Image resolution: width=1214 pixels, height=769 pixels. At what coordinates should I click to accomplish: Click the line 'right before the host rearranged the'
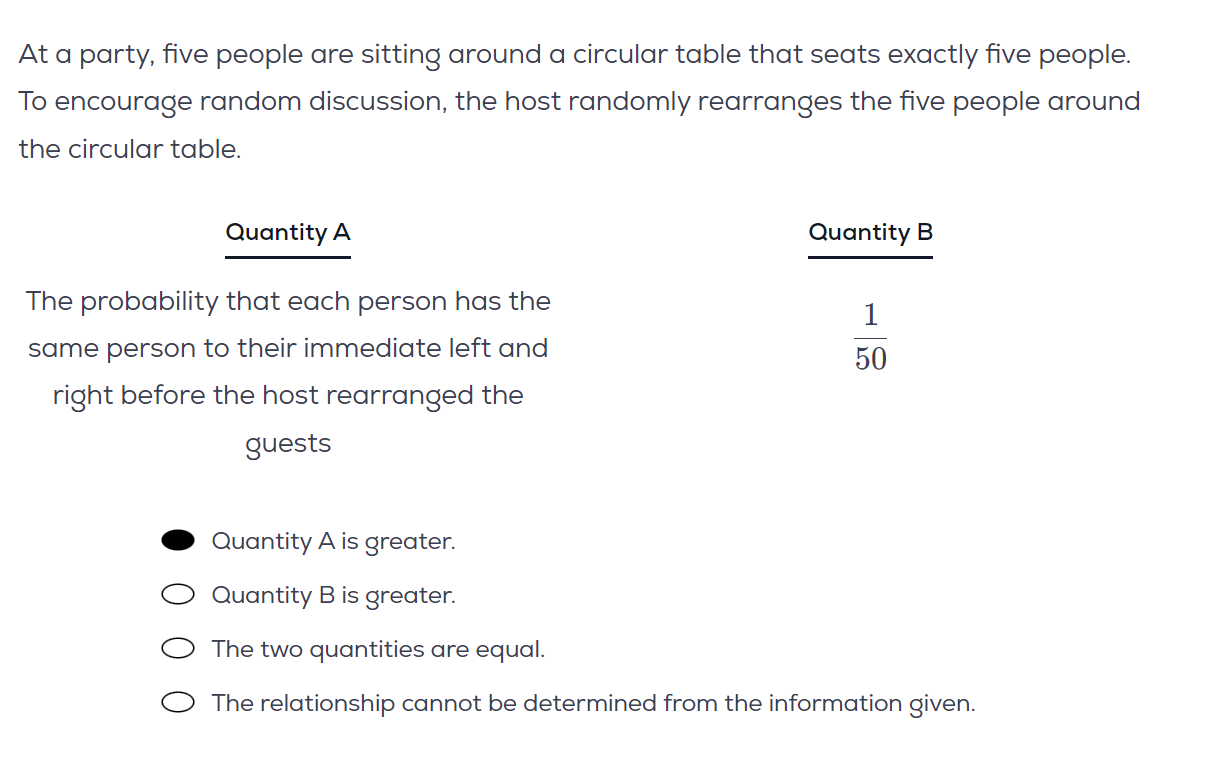point(288,396)
